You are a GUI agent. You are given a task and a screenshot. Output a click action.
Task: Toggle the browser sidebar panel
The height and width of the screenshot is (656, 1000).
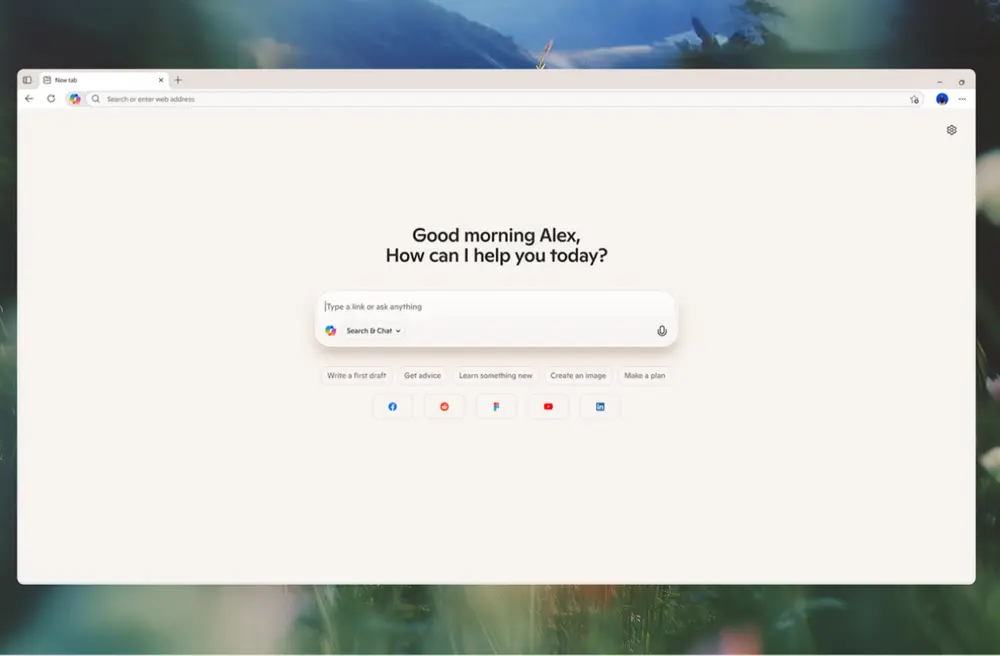click(27, 80)
